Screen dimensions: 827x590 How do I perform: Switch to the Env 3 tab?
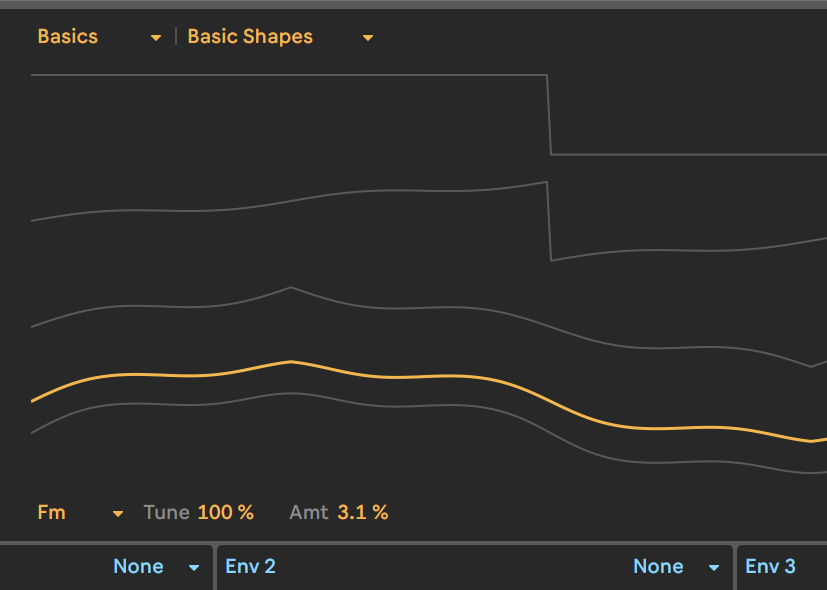coord(770,567)
